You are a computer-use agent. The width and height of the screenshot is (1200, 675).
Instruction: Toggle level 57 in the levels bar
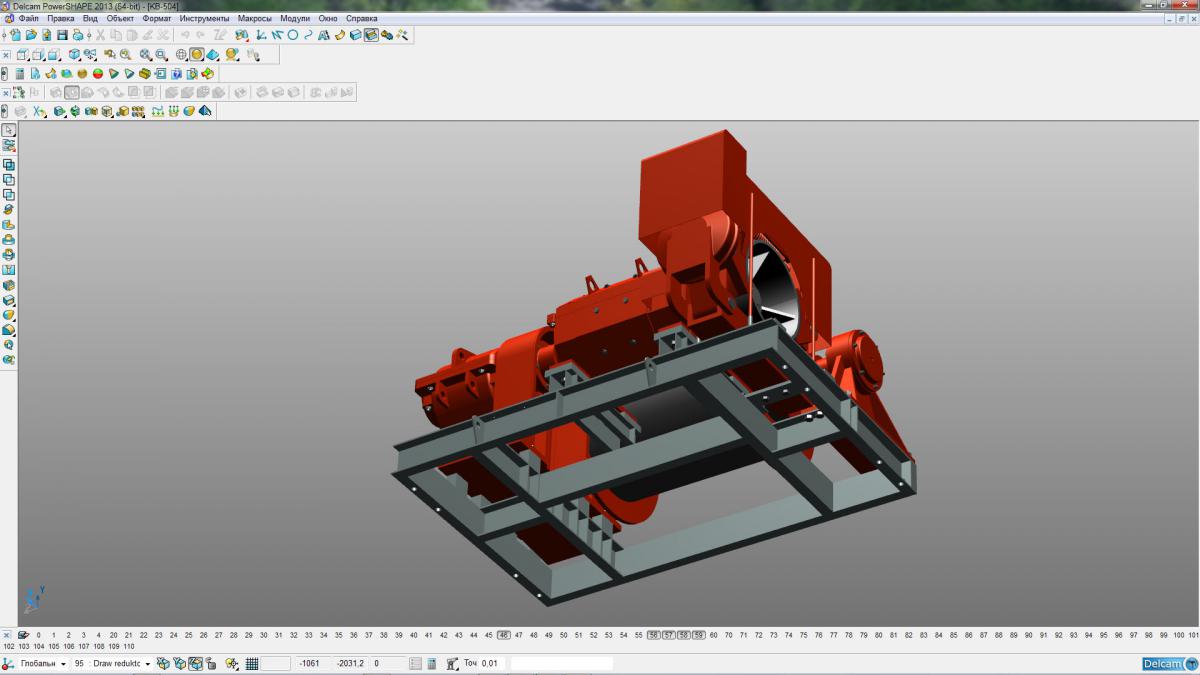coord(669,635)
